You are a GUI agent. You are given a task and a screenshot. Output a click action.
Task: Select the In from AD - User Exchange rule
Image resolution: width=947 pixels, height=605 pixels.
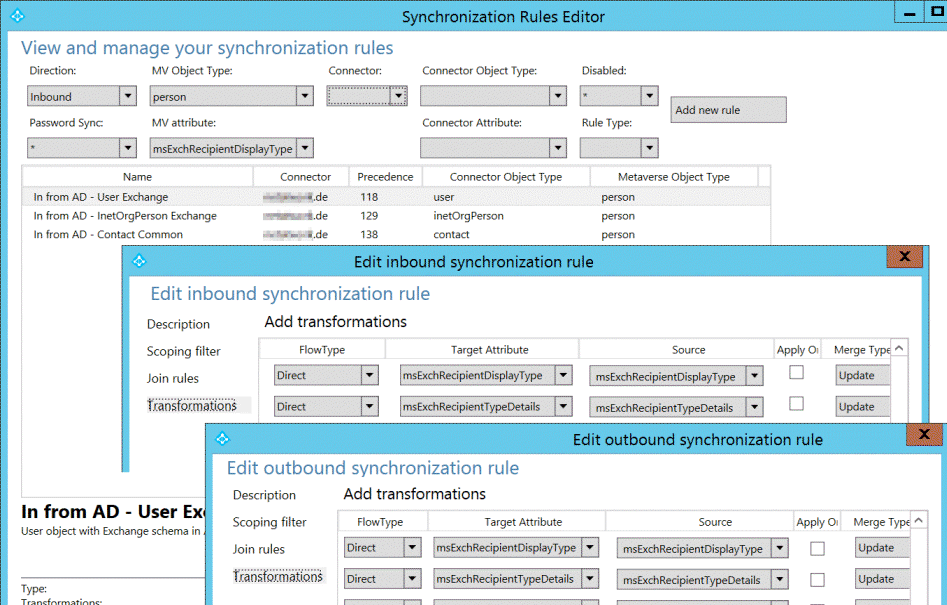coord(396,197)
